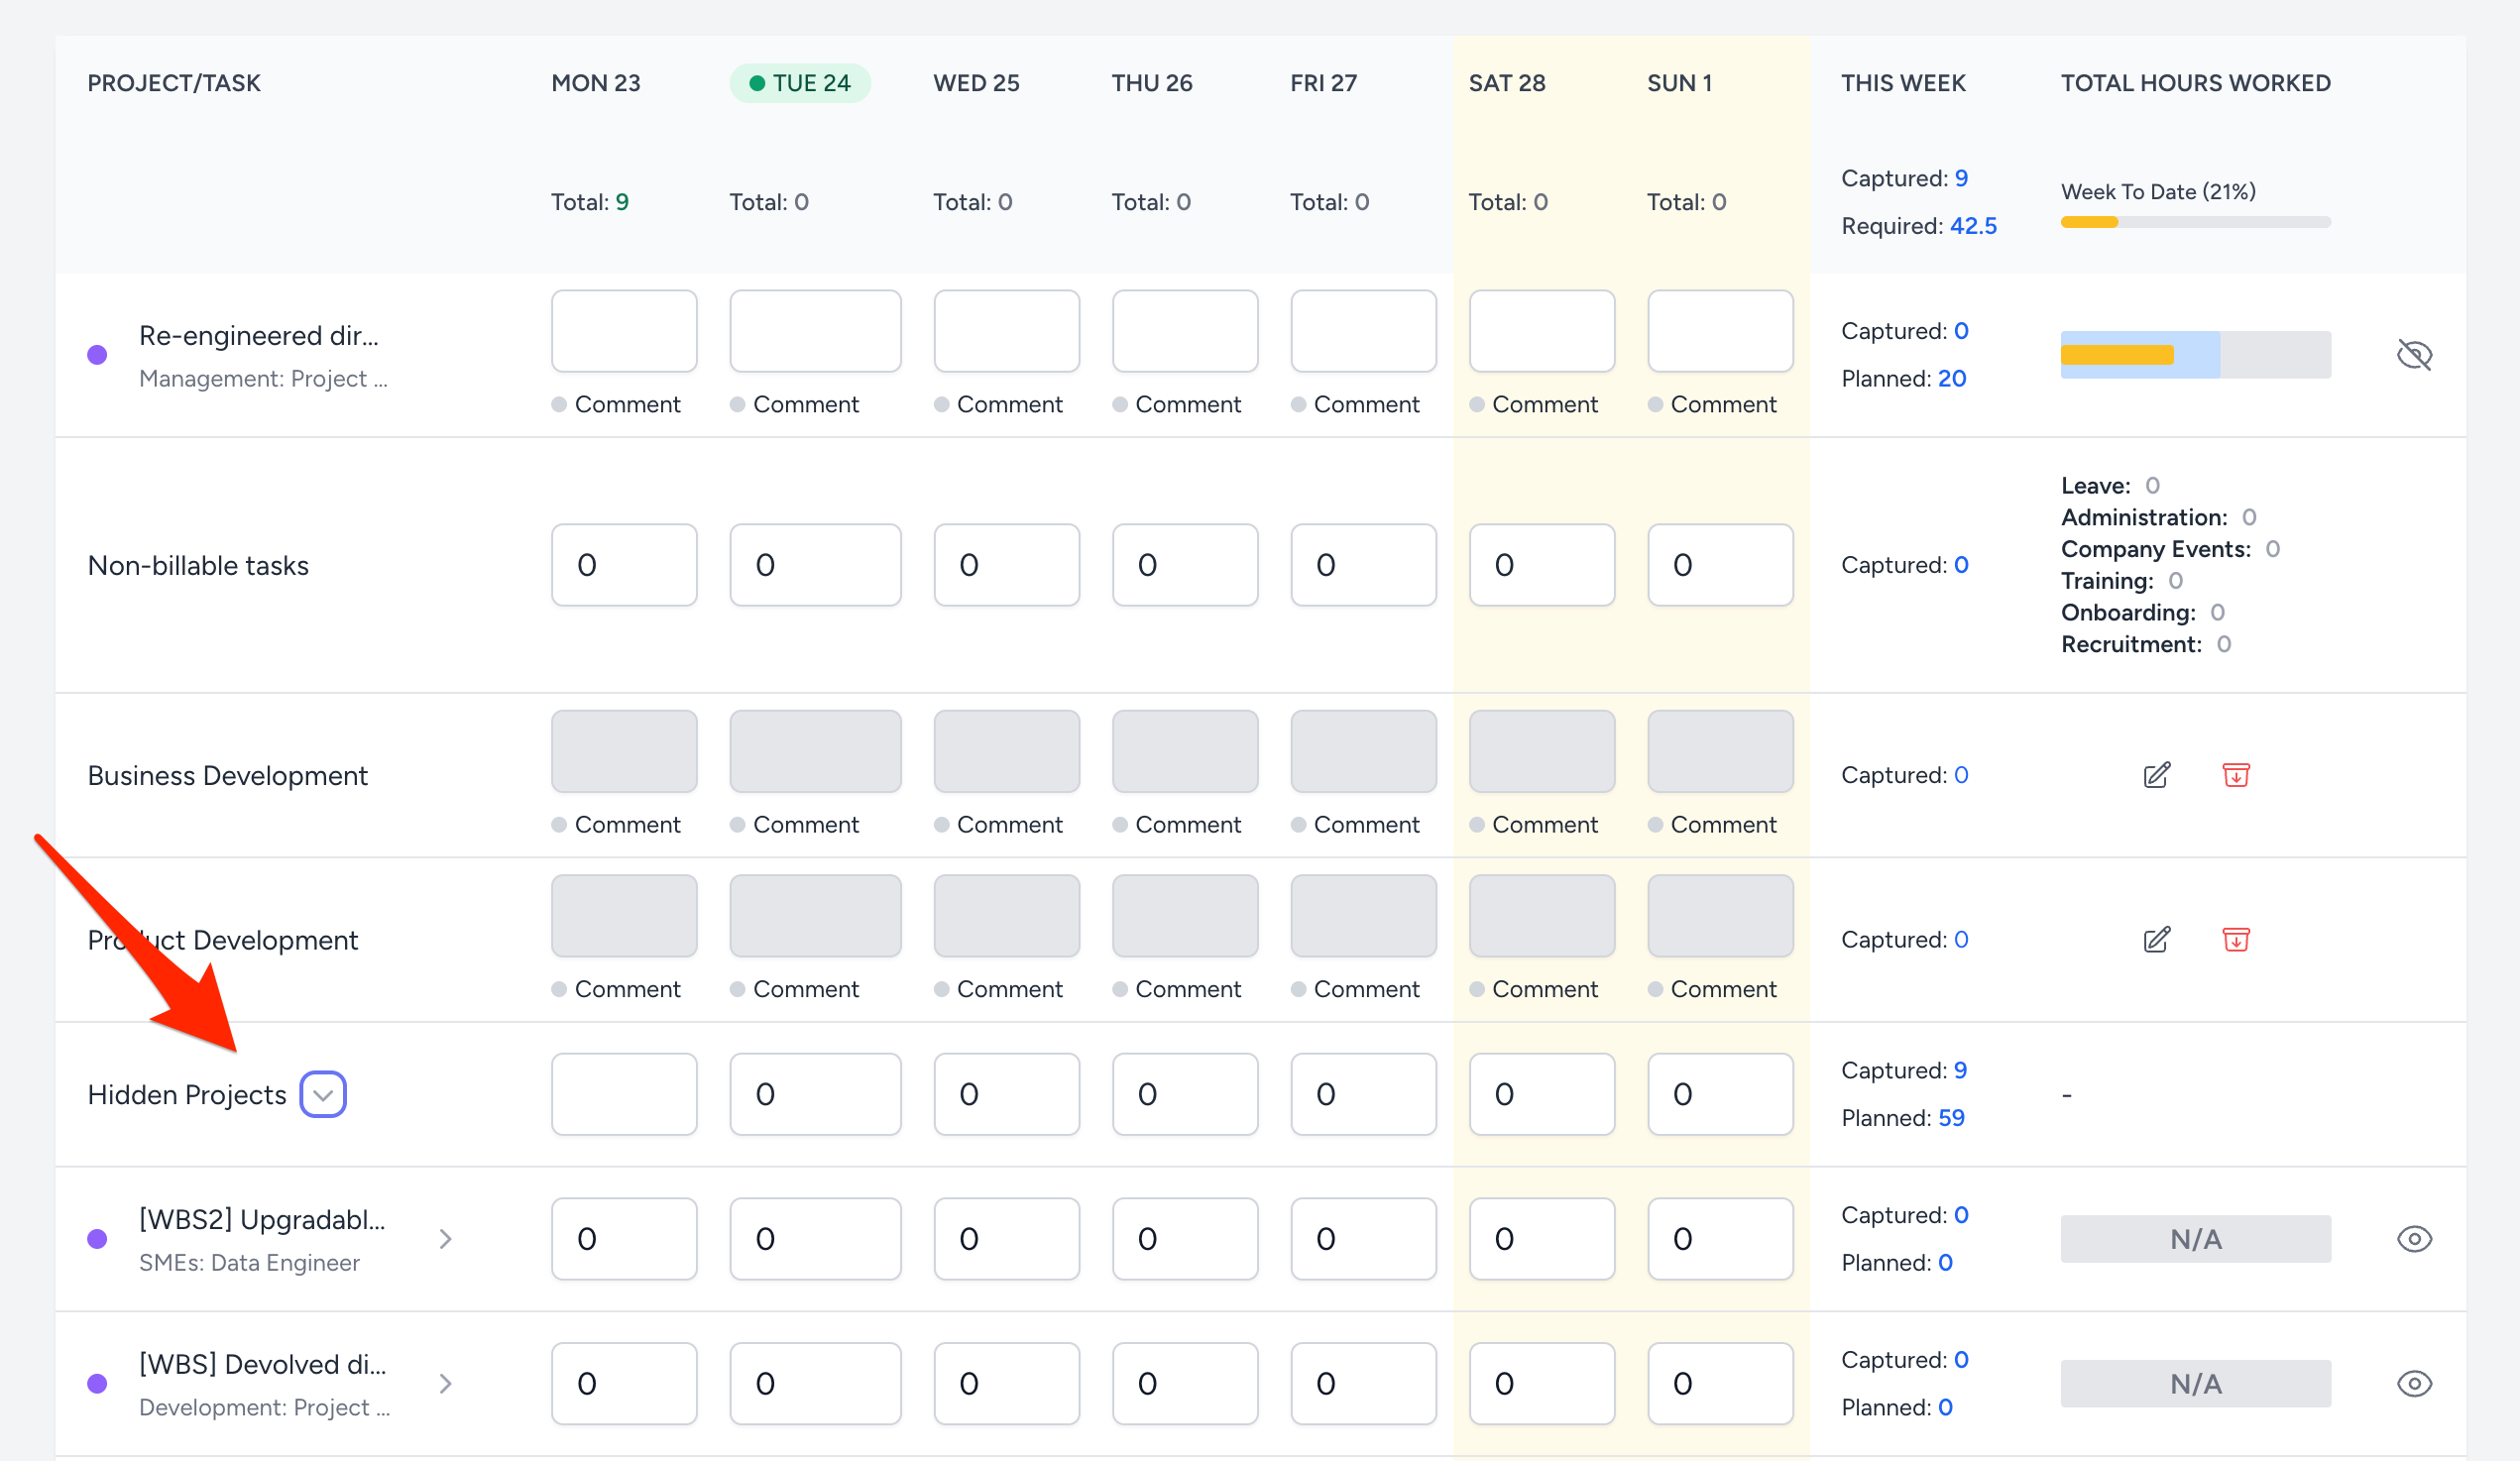The image size is (2520, 1461).
Task: Click Sunday hours field for Non-billable tasks
Action: (1720, 565)
